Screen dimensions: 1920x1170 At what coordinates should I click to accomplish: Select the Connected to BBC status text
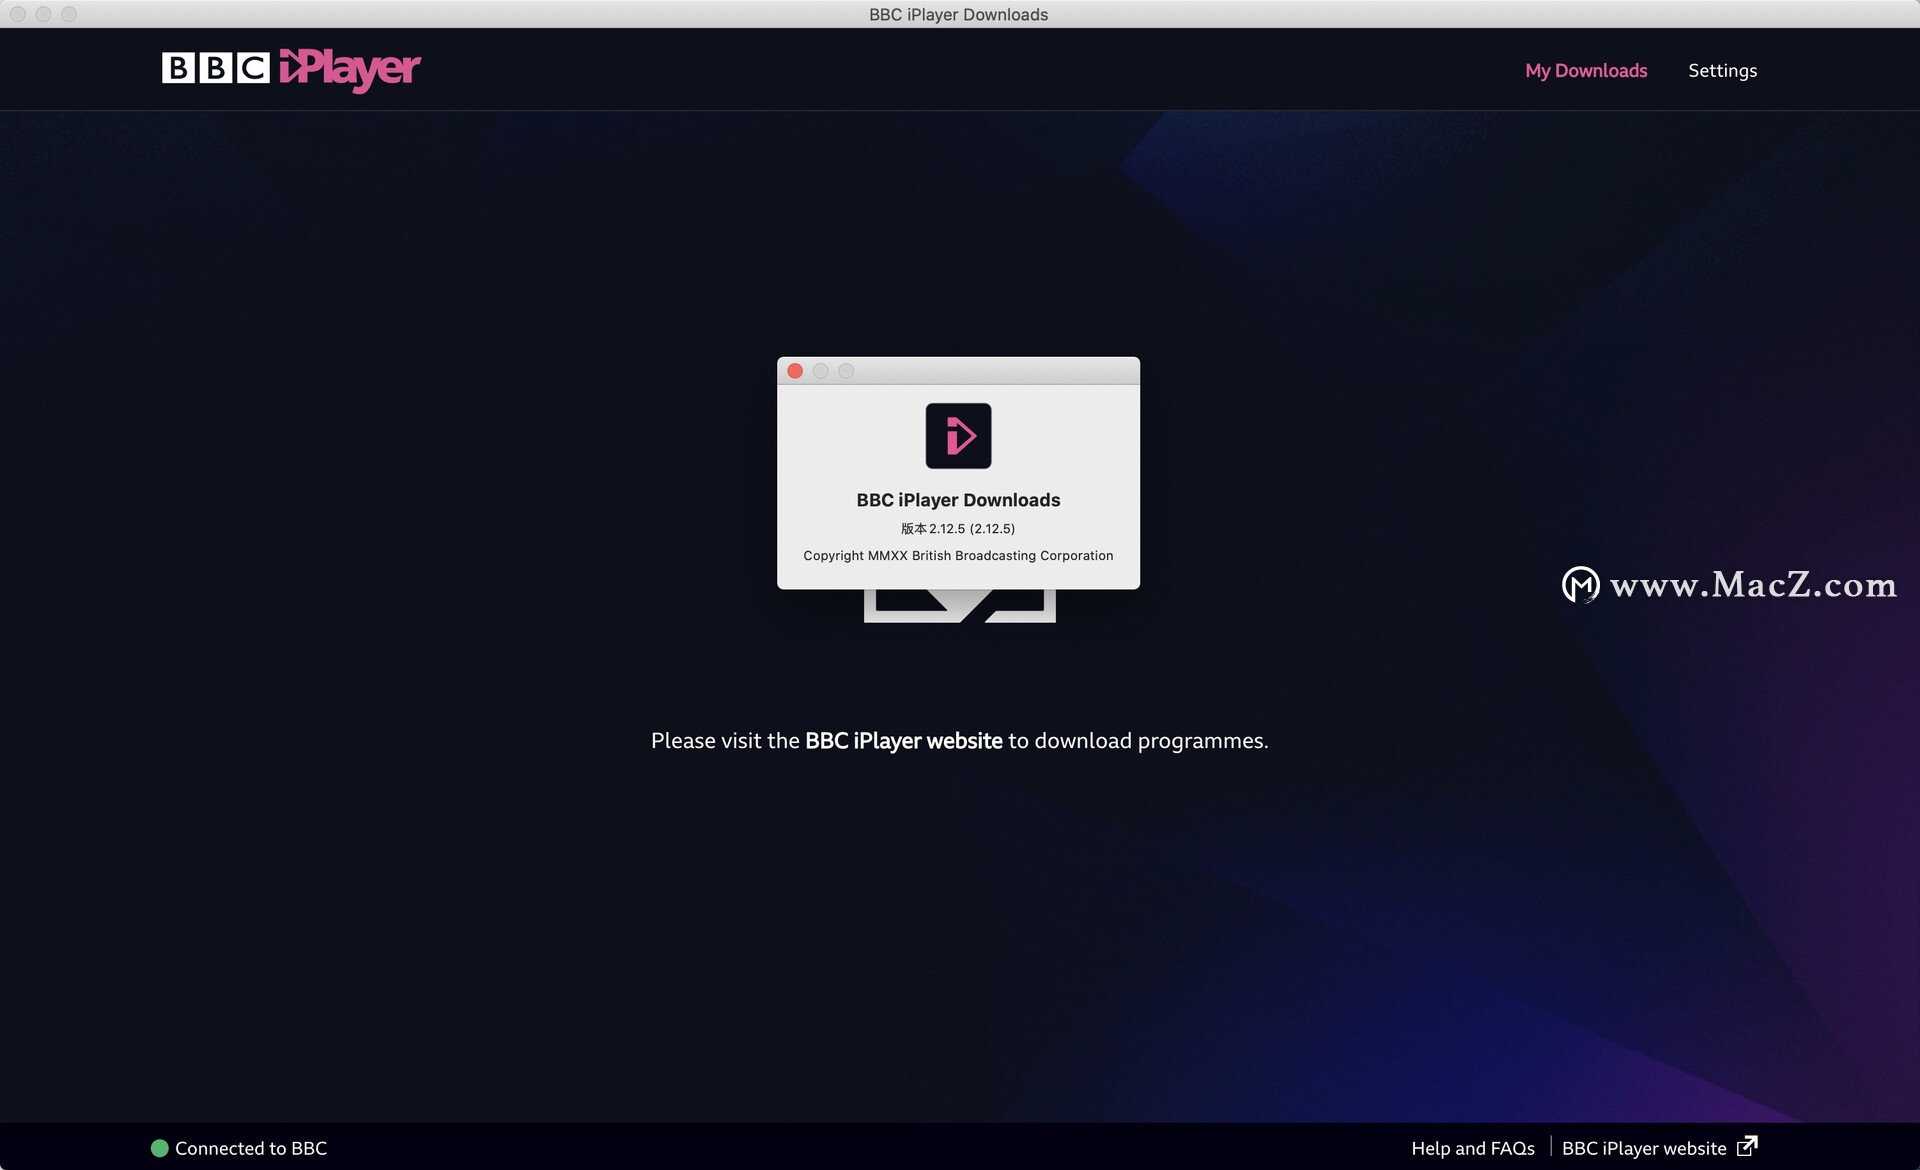point(251,1148)
